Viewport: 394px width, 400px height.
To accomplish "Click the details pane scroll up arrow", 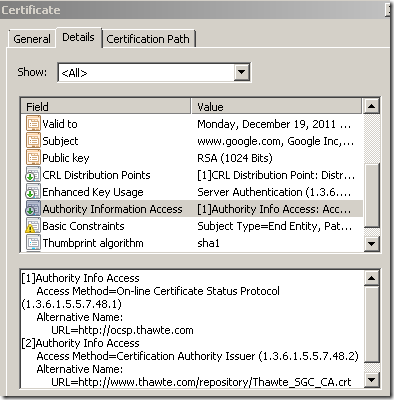I will (371, 278).
